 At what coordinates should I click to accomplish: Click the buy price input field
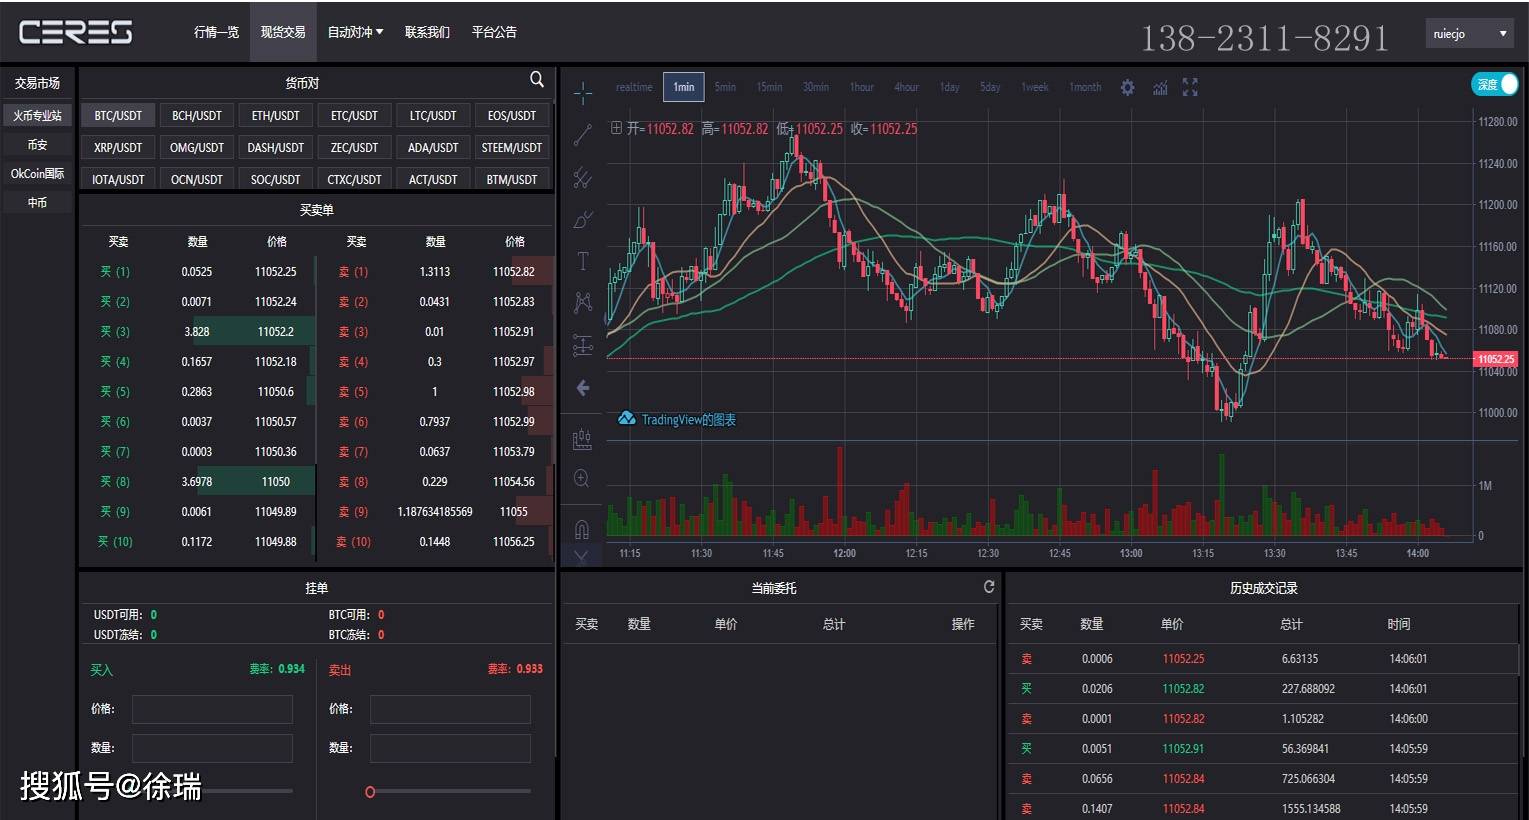coord(212,709)
